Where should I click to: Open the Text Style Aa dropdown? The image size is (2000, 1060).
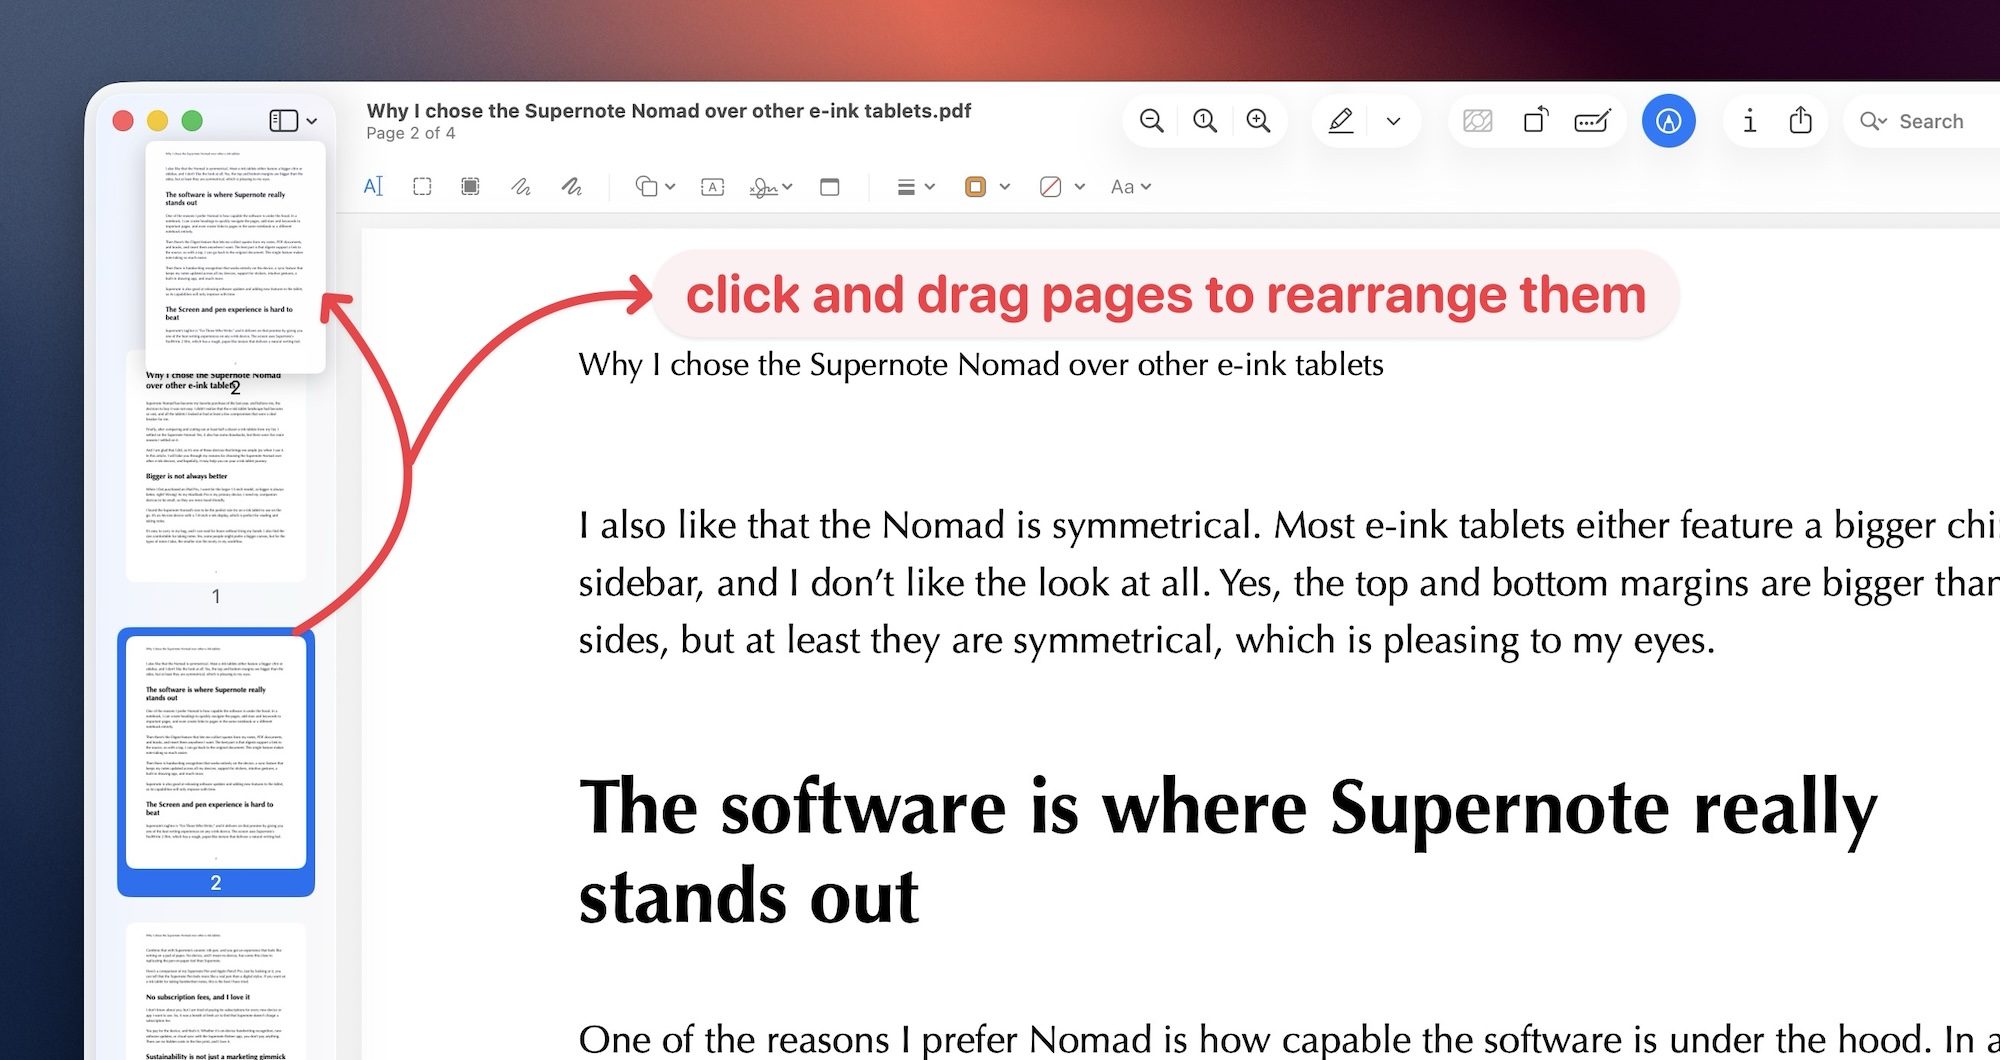click(x=1131, y=187)
